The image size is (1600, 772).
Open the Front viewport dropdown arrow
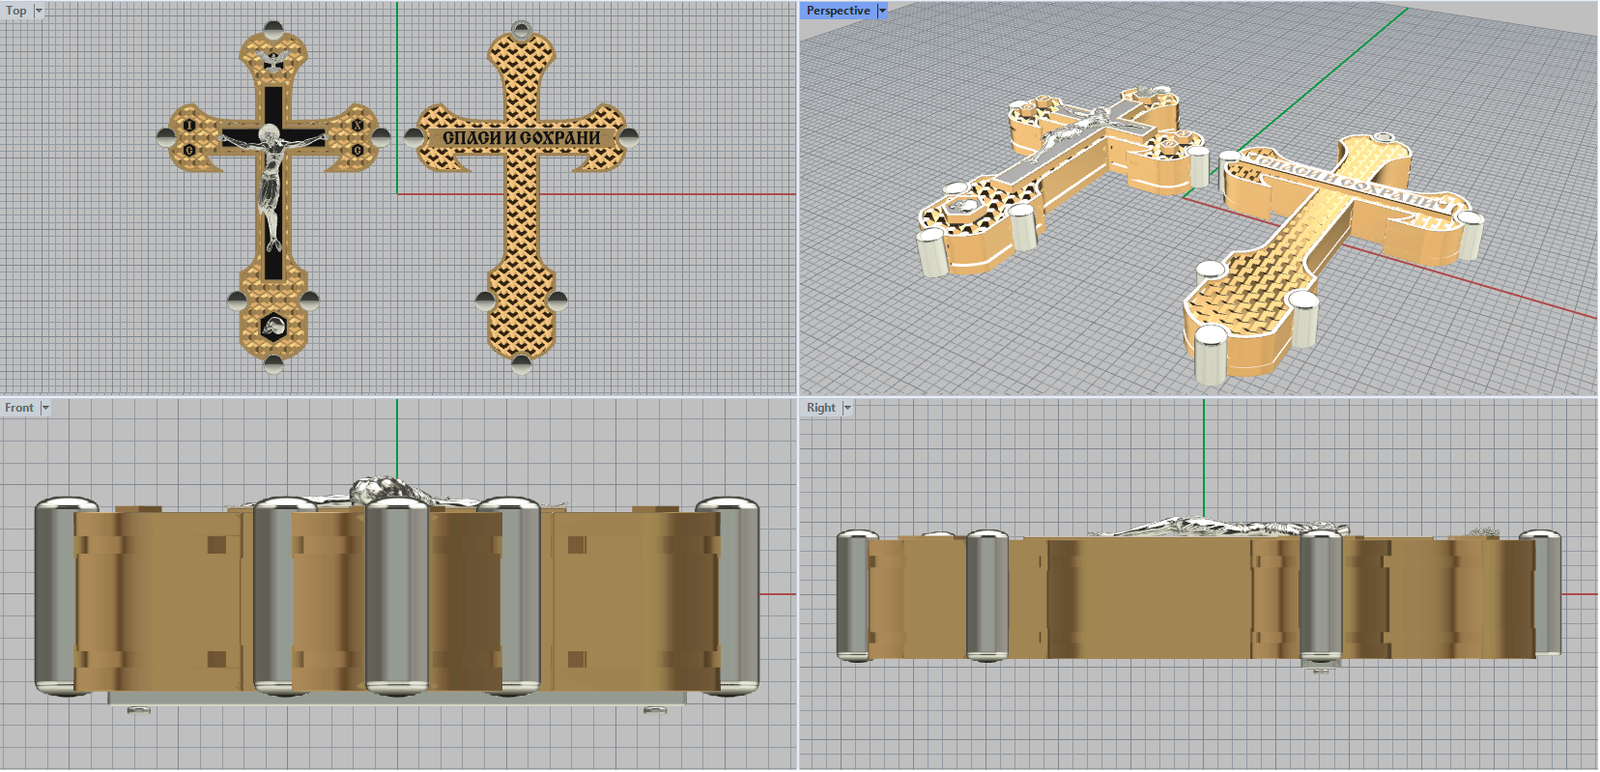45,408
